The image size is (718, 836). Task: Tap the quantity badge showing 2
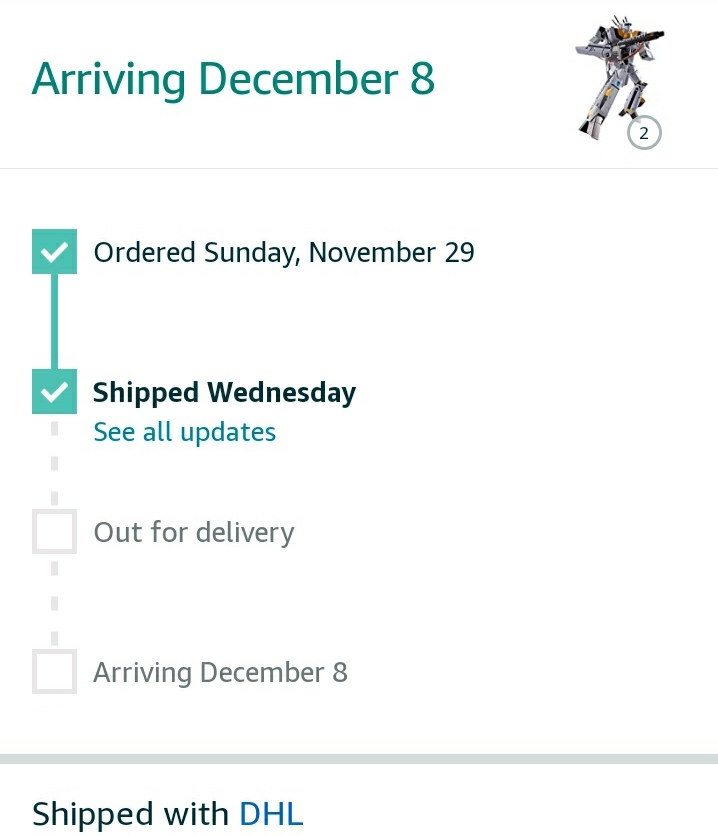pyautogui.click(x=644, y=133)
